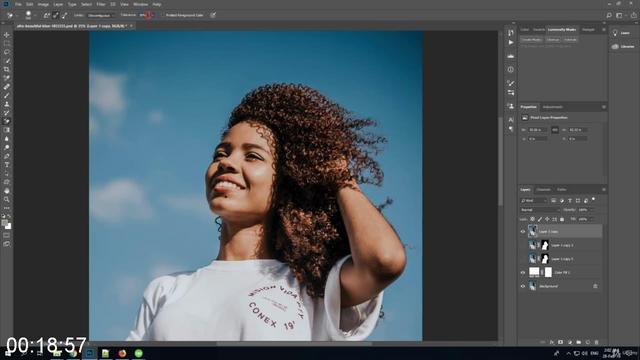Open the Learn panel button

click(x=621, y=33)
